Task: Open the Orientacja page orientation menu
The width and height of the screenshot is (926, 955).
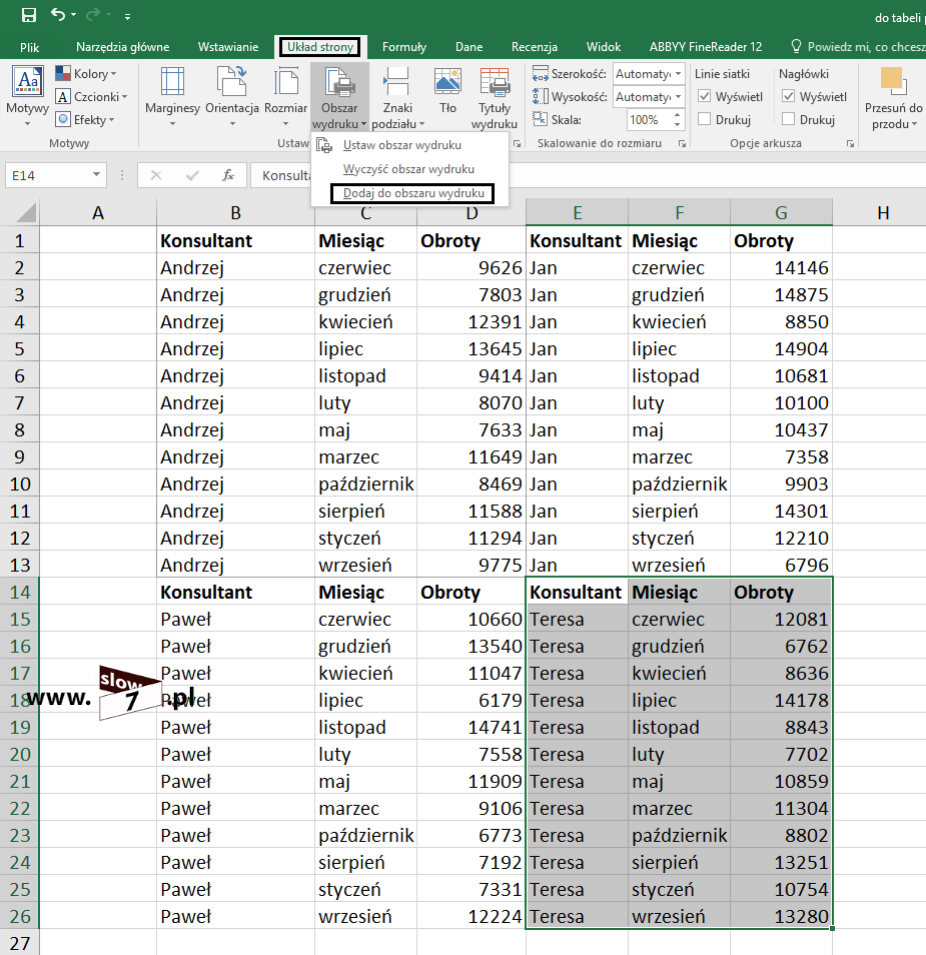Action: (x=232, y=95)
